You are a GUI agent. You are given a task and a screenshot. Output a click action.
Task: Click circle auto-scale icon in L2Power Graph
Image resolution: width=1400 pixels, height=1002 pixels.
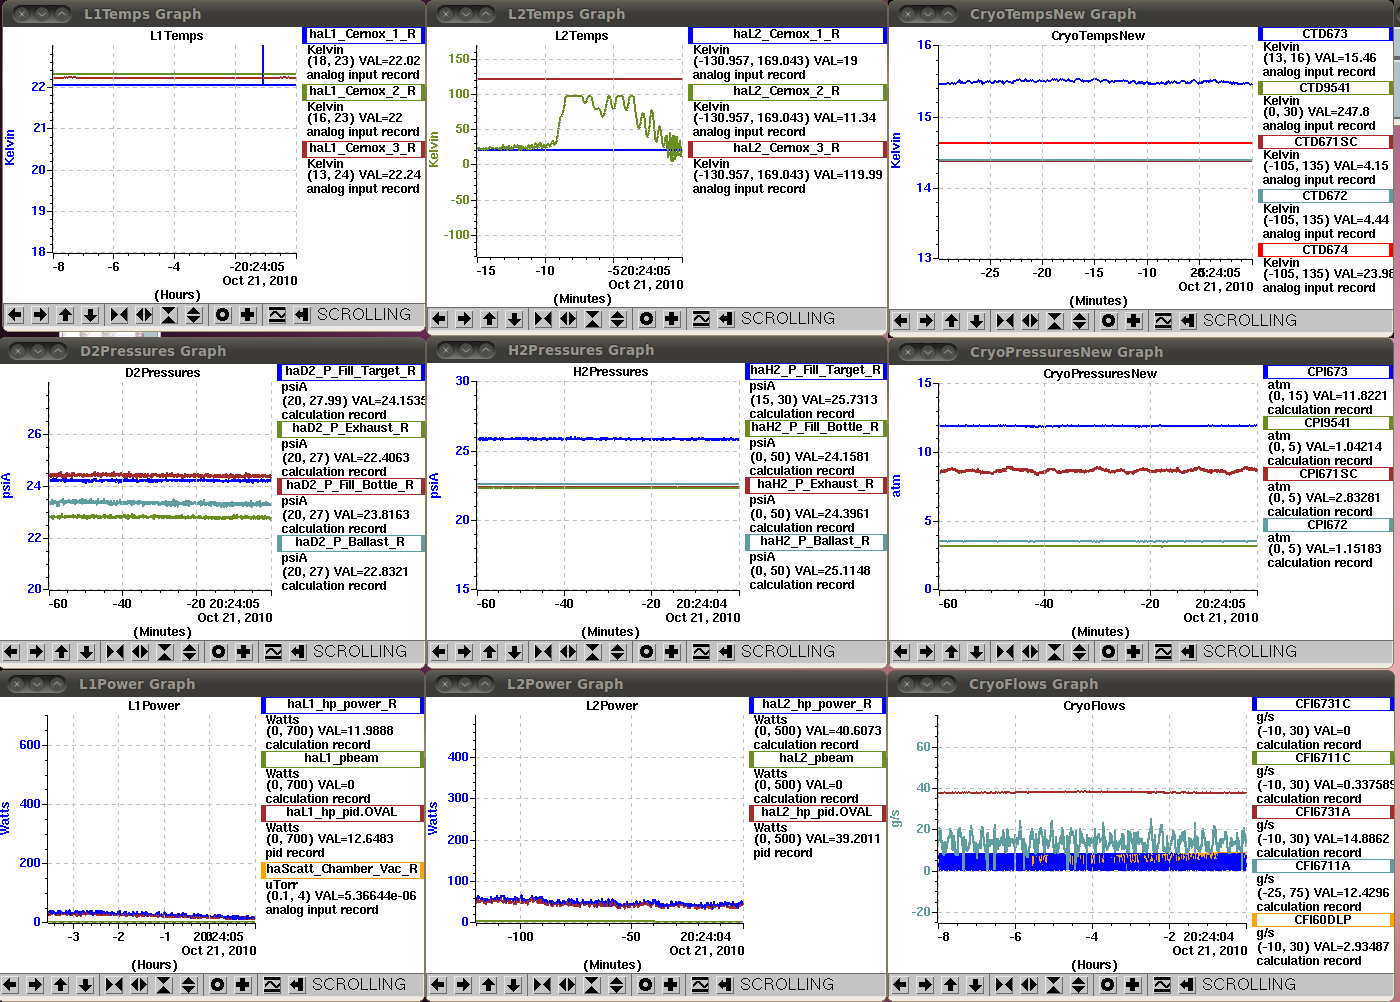tap(646, 985)
